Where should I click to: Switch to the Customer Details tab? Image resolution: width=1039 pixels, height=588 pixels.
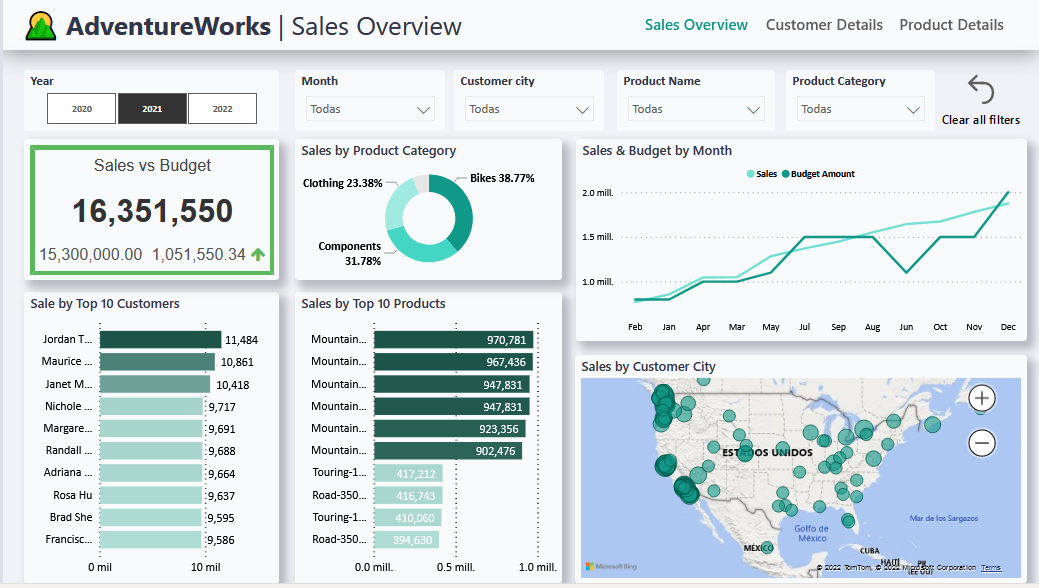click(x=824, y=25)
